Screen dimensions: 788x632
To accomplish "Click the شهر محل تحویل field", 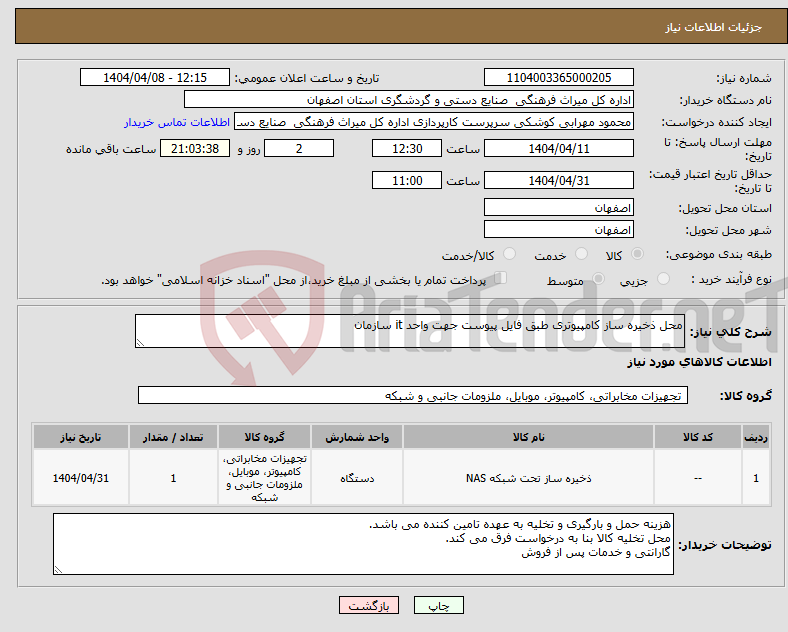I will [558, 230].
